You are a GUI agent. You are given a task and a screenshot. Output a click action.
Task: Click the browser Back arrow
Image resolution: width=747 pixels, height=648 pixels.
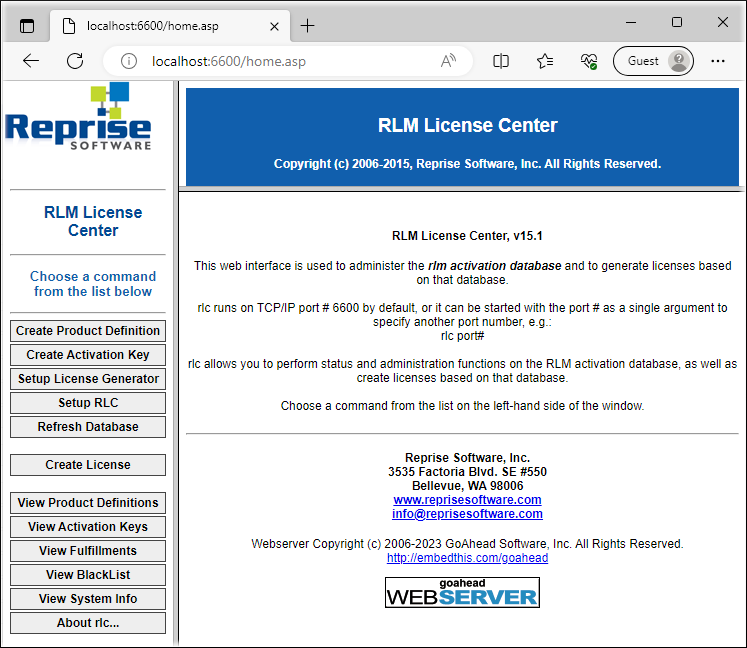tap(31, 61)
